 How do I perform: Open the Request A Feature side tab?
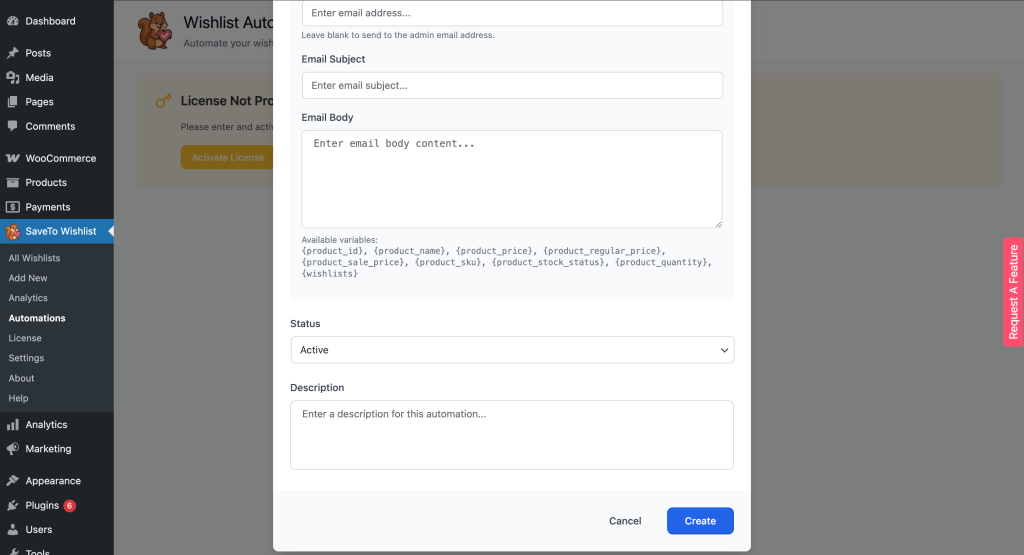[1013, 292]
